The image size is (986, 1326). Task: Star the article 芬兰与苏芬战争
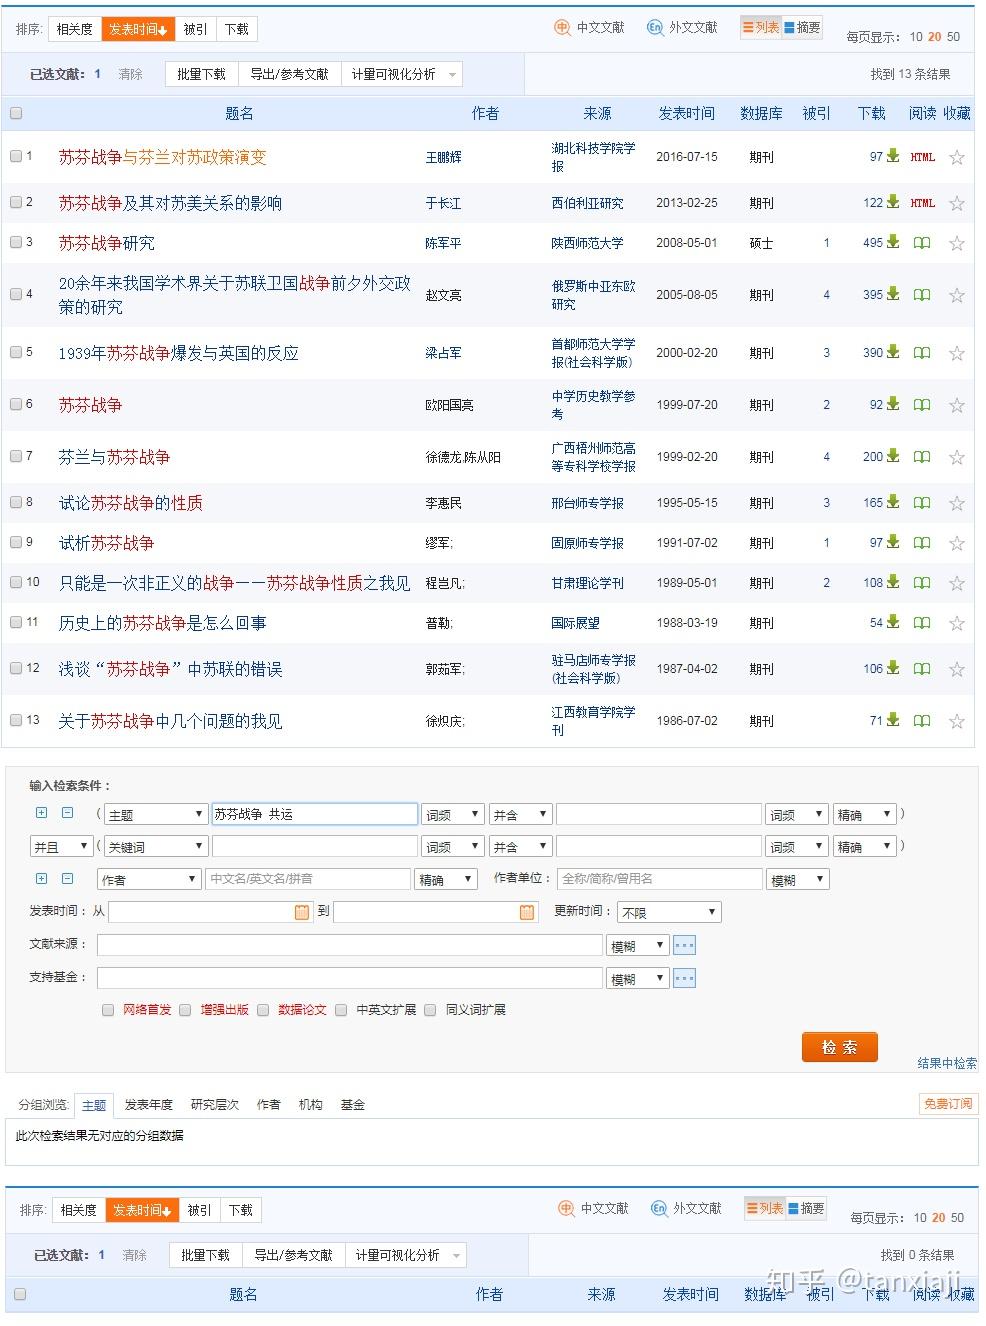pyautogui.click(x=957, y=457)
